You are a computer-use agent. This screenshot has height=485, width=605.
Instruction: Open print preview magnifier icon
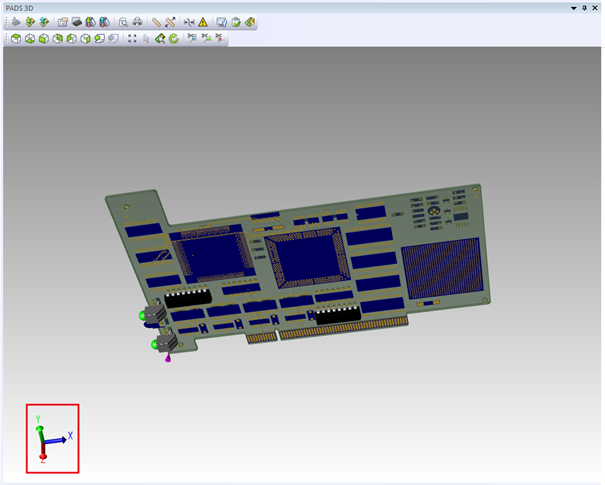coord(123,22)
